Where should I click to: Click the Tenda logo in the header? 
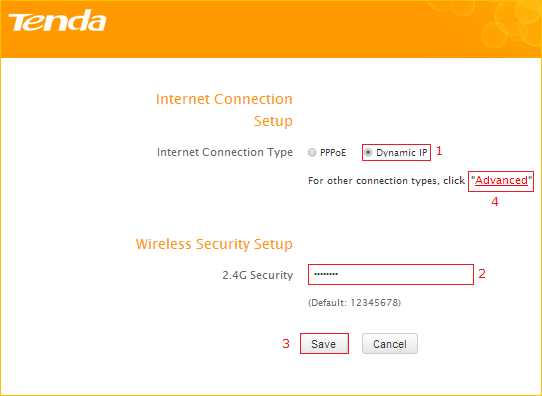pos(57,21)
